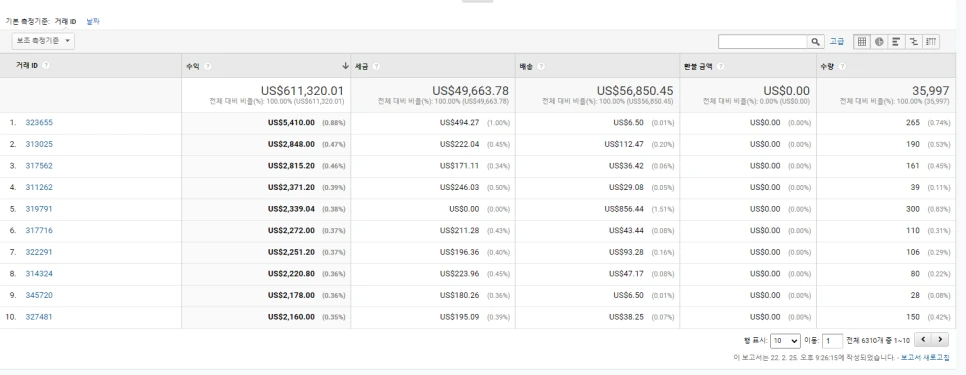The width and height of the screenshot is (966, 375).
Task: Click tax value US$246.03
Action: (460, 187)
